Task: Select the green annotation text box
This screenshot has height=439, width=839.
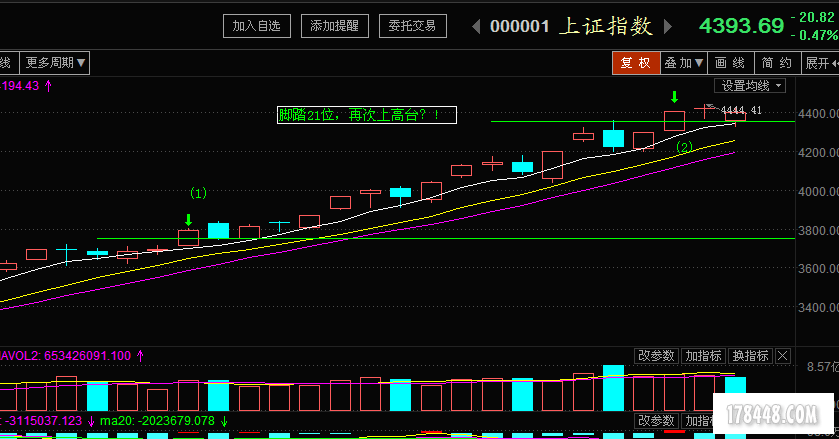Action: 366,116
